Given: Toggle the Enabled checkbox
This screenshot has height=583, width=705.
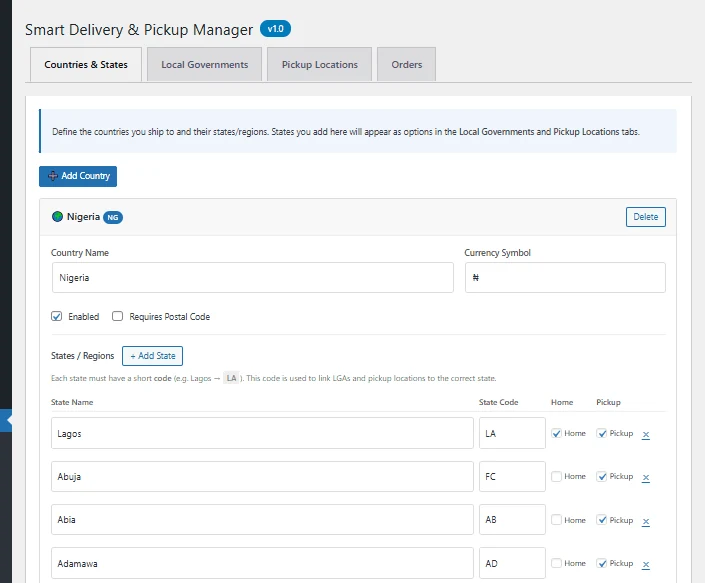Looking at the screenshot, I should pyautogui.click(x=57, y=316).
